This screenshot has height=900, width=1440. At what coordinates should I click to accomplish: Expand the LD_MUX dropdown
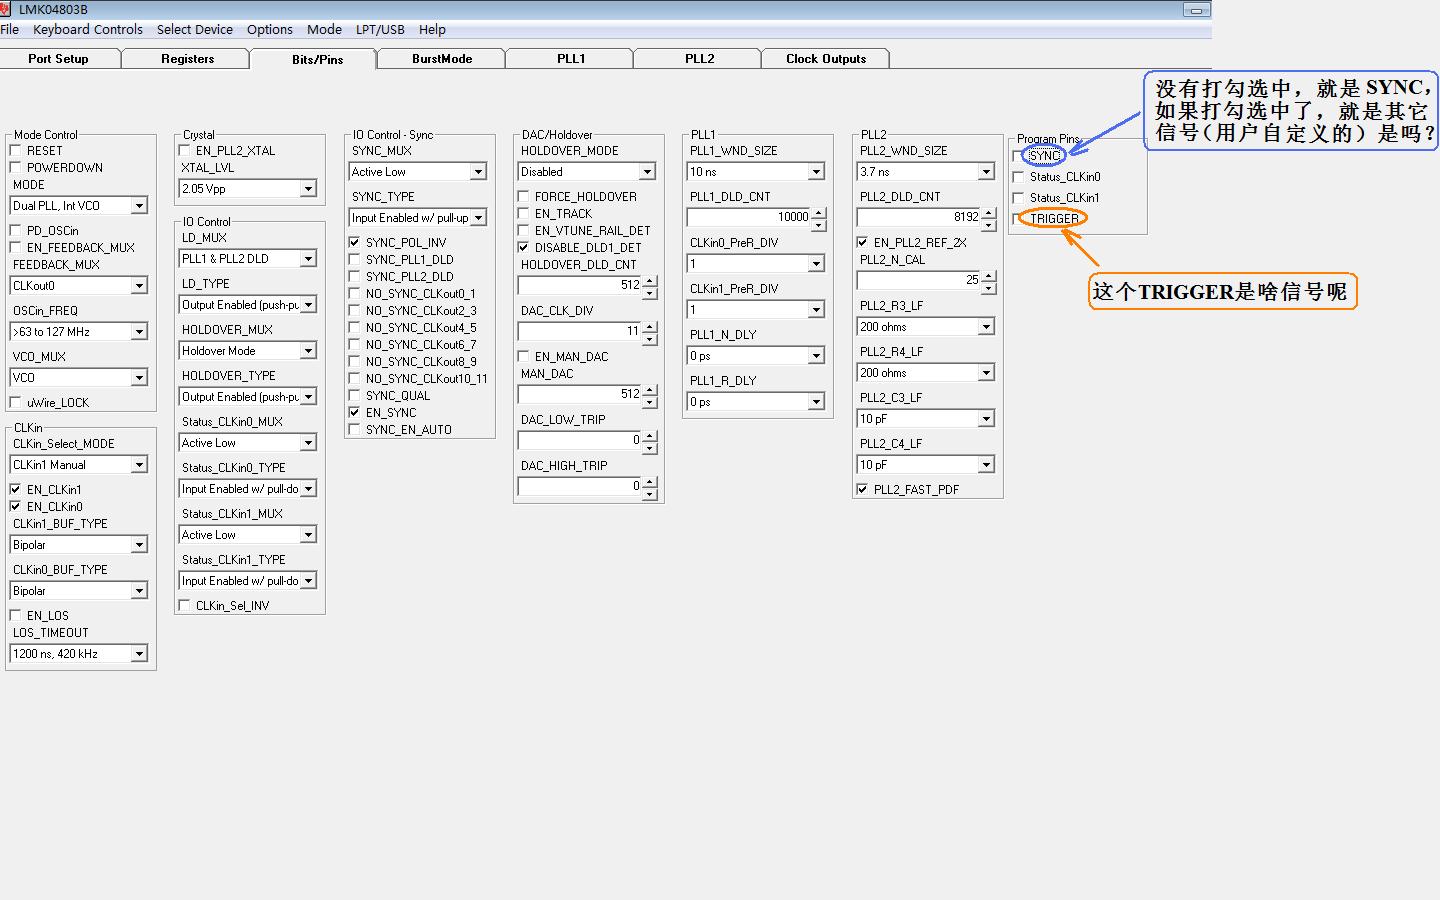pyautogui.click(x=248, y=259)
